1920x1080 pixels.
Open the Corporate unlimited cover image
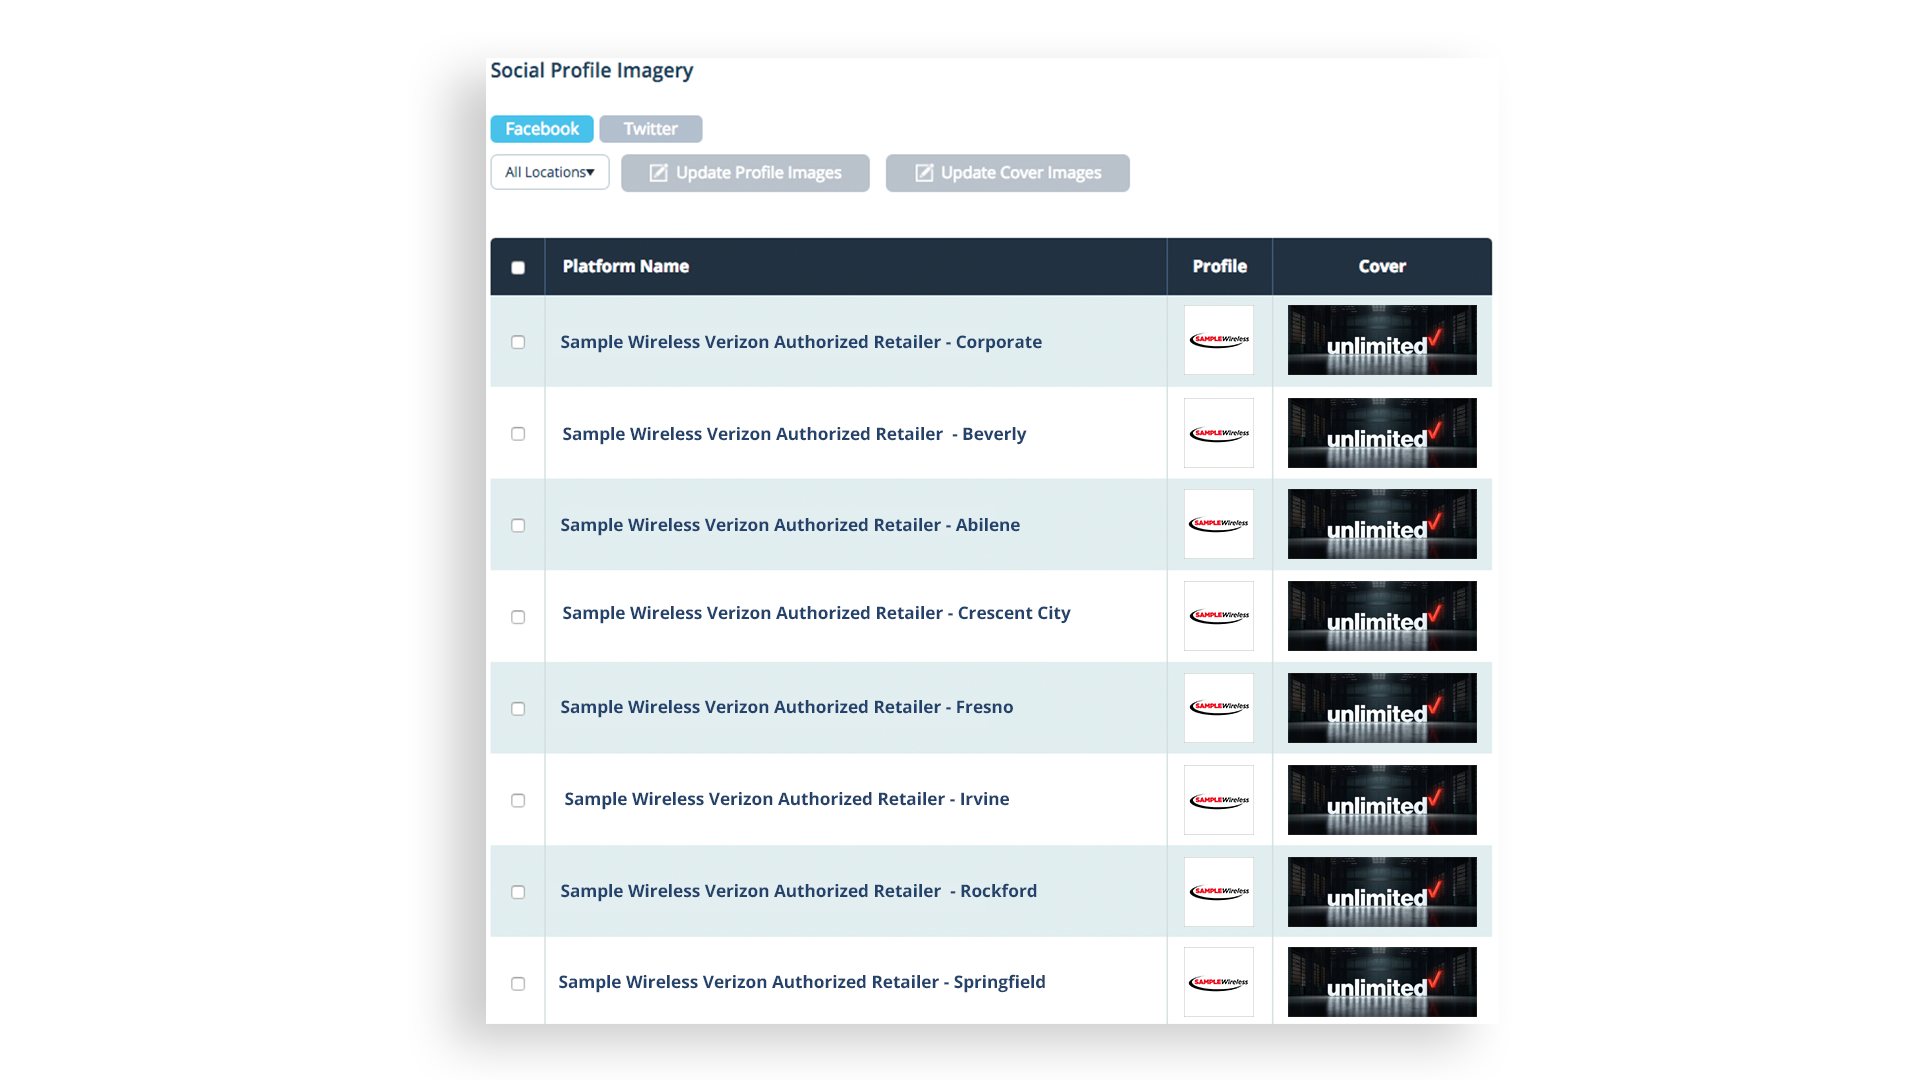click(1382, 340)
